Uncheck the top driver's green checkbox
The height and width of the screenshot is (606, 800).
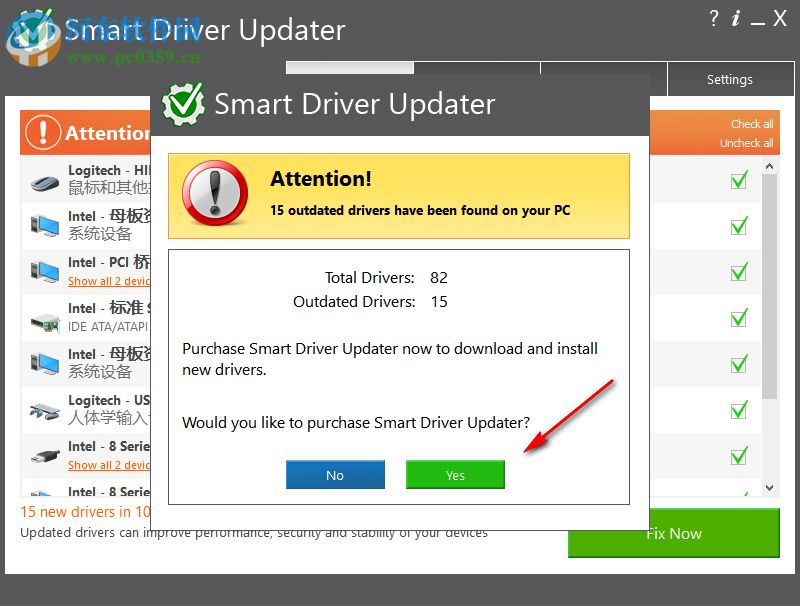tap(739, 181)
